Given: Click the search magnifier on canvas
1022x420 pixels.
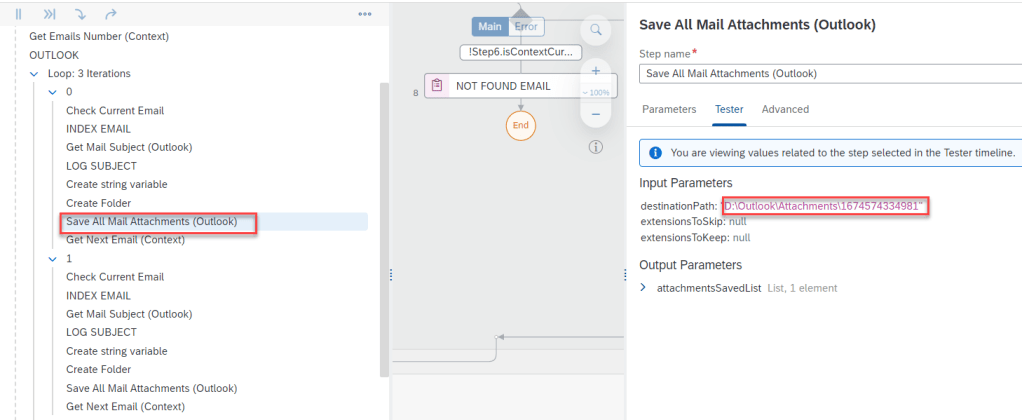Looking at the screenshot, I should (x=595, y=30).
